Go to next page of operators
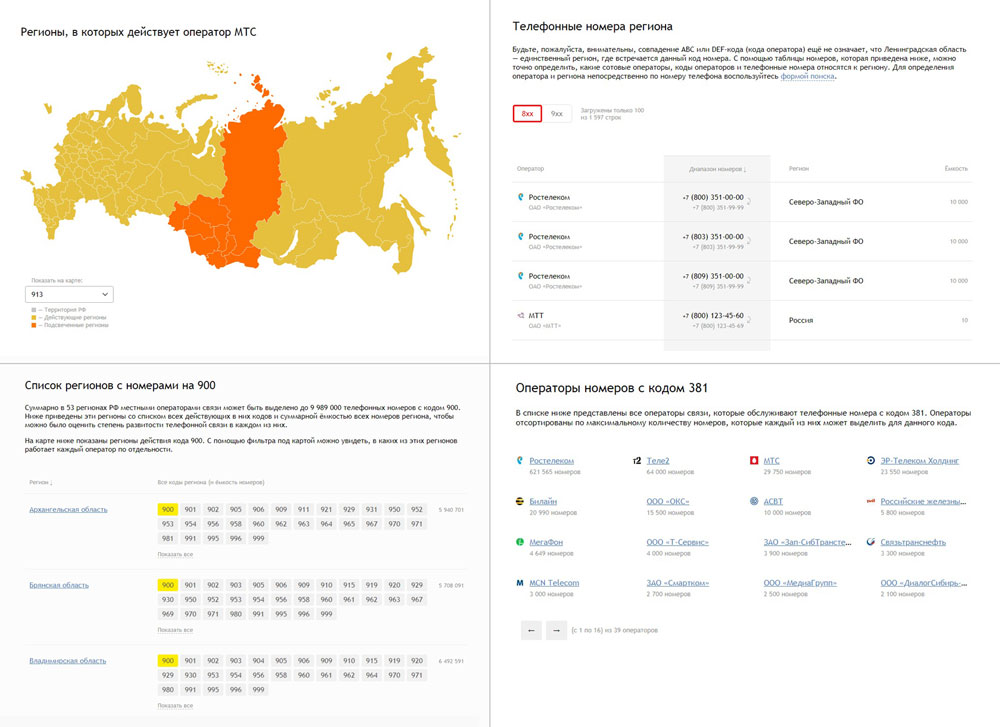Viewport: 1000px width, 727px height. pos(554,630)
